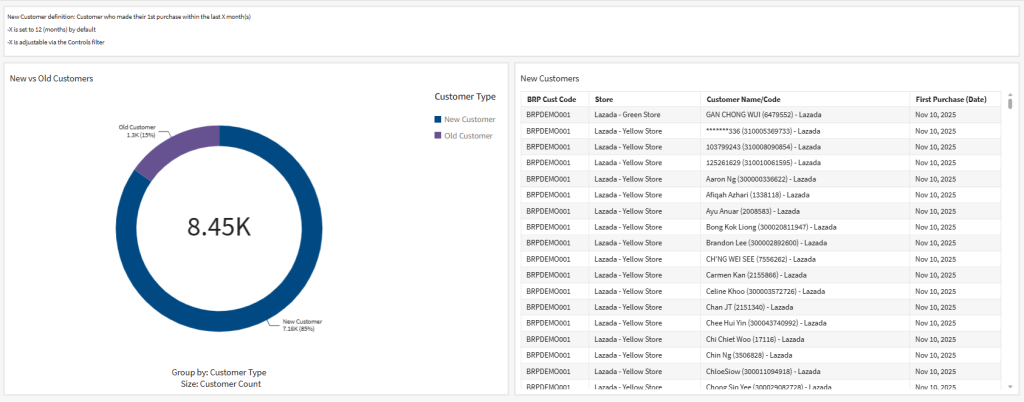Screen dimensions: 1024x402
Task: Click the blue New Customer legend swatch
Action: pos(438,120)
